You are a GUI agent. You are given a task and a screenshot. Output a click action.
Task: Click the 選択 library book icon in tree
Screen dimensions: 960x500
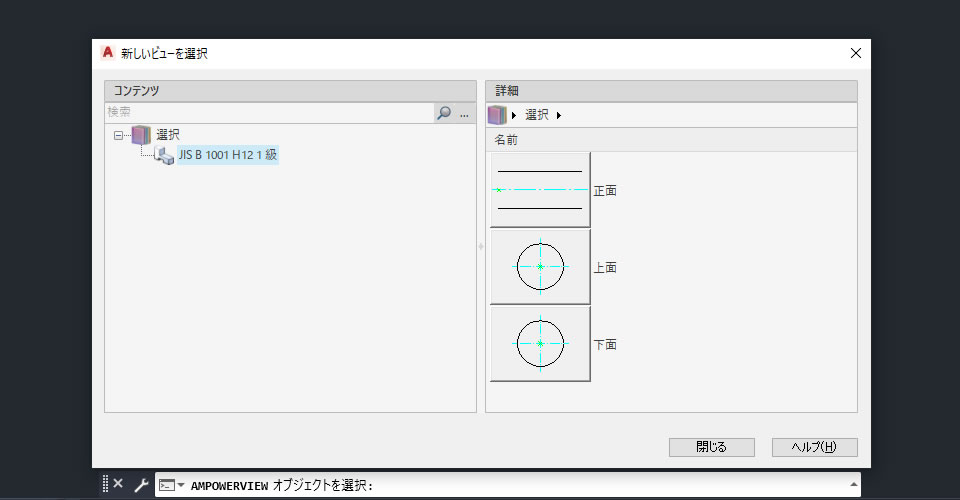point(141,135)
